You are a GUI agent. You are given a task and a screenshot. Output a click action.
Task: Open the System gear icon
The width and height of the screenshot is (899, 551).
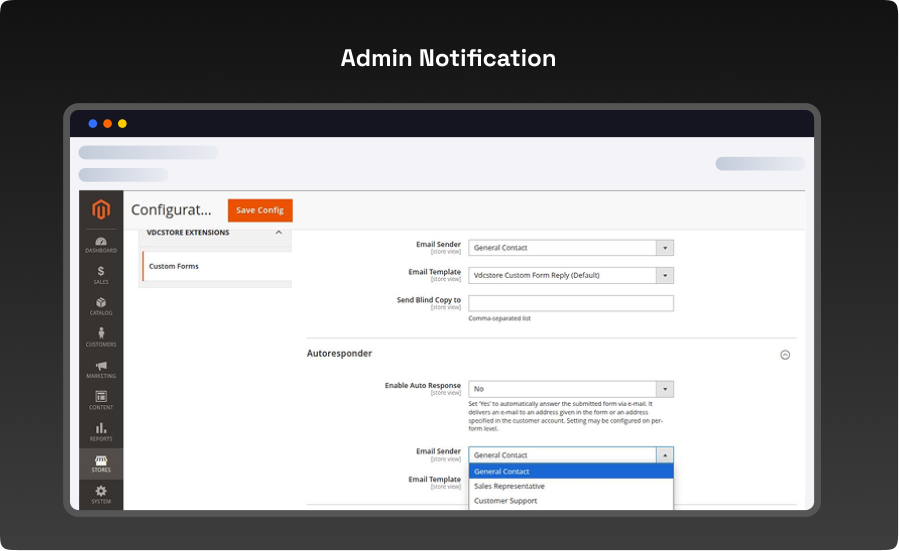101,493
